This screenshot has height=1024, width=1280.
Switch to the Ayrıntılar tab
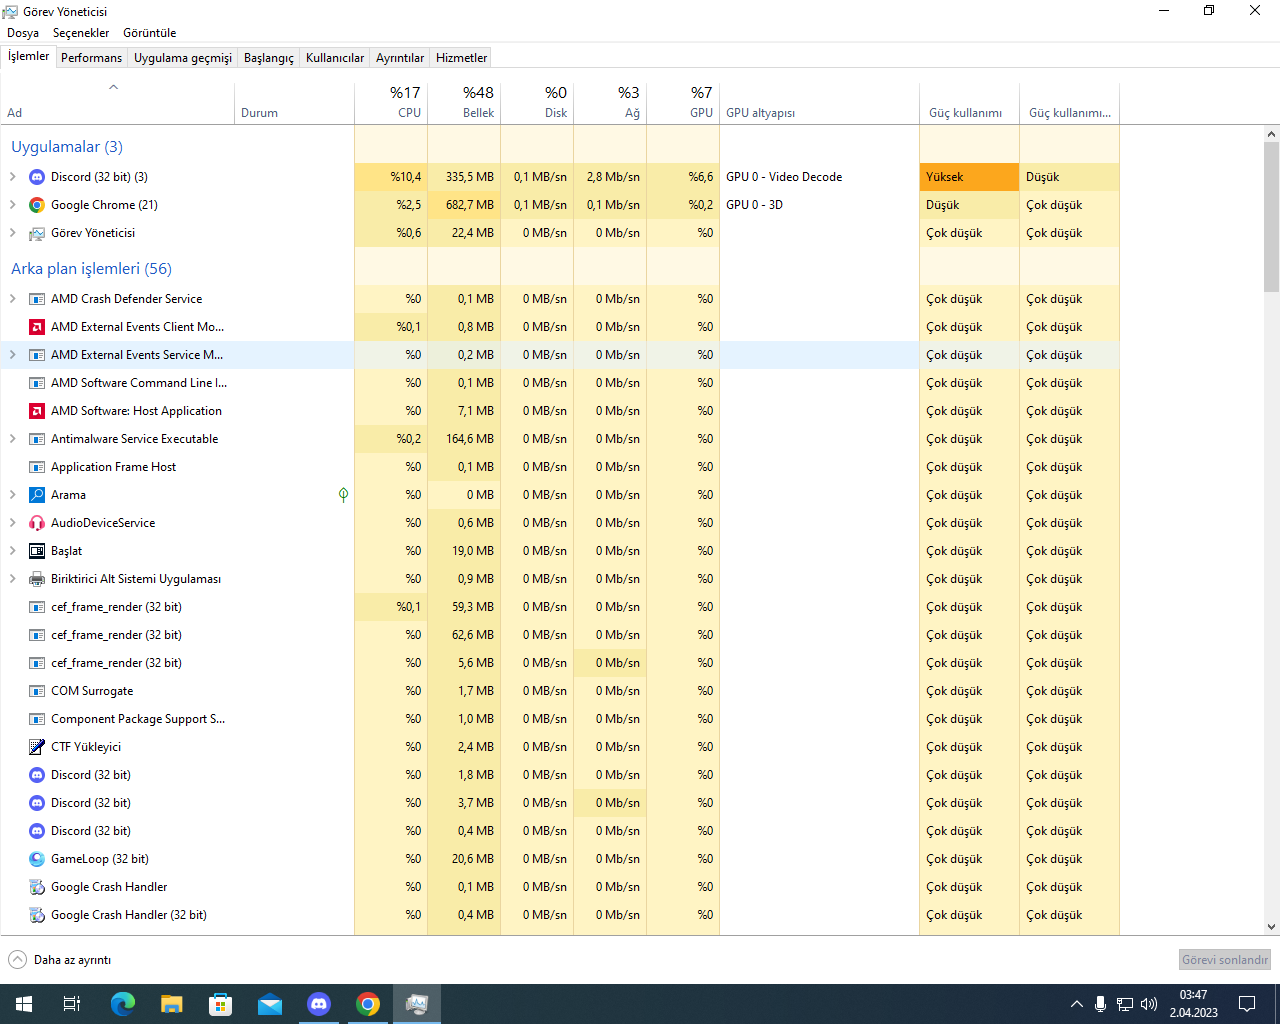pos(400,58)
